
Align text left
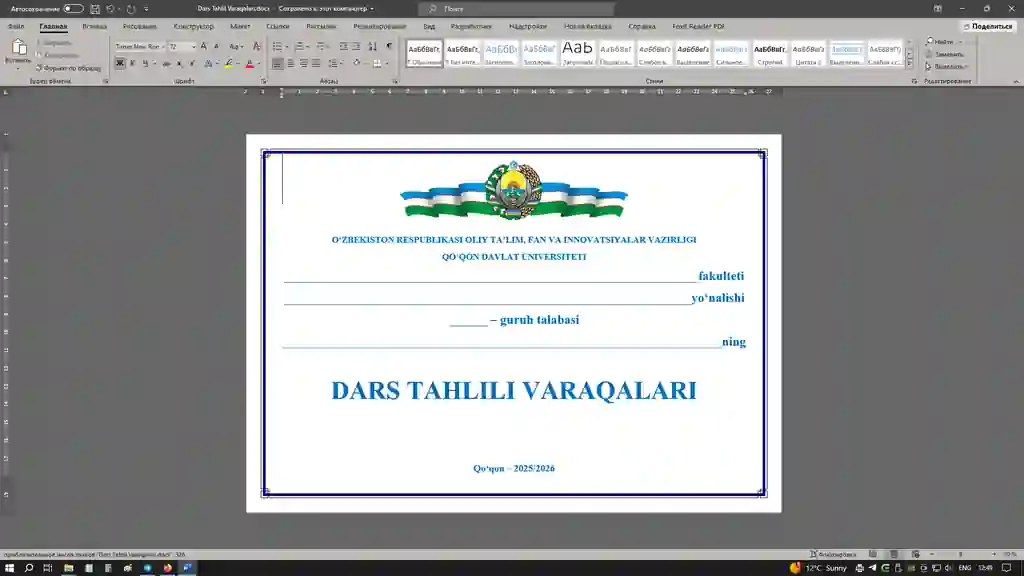point(278,63)
